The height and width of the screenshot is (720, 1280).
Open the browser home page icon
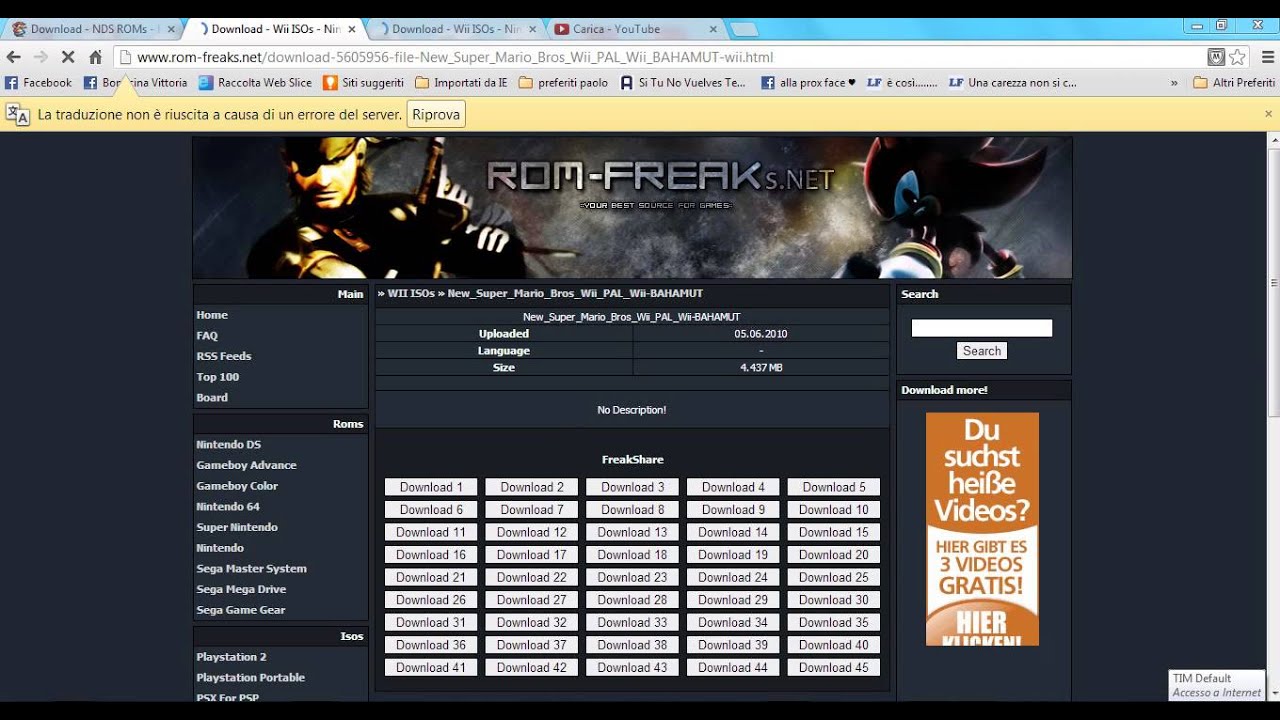point(96,57)
